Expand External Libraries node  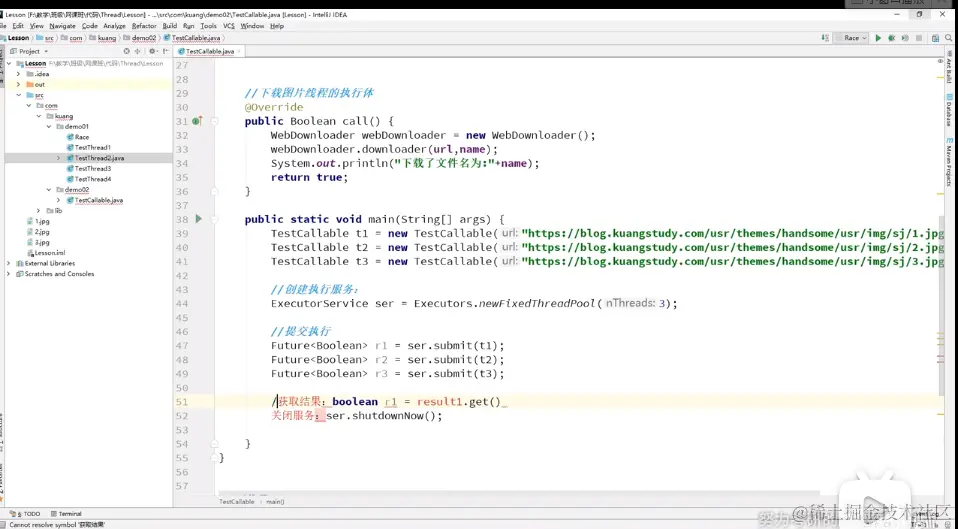9,263
